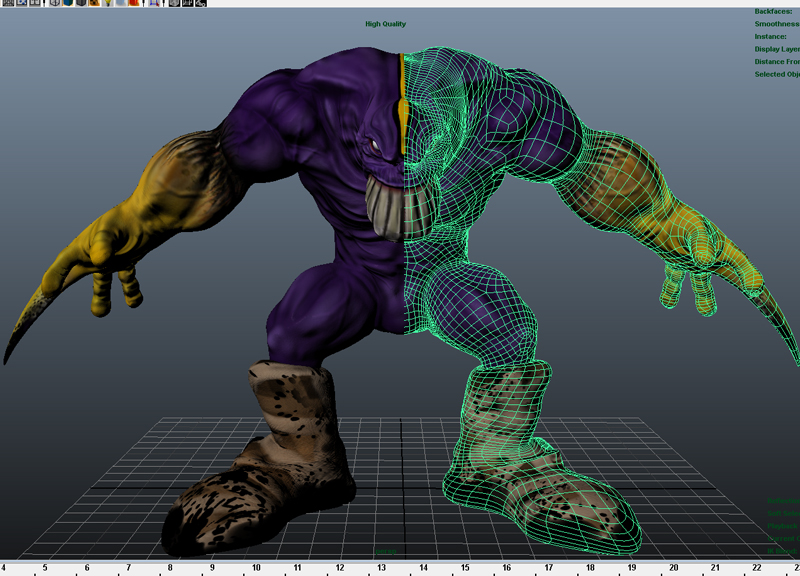
Task: Jump to frame 11 on the timeline
Action: pyautogui.click(x=297, y=568)
